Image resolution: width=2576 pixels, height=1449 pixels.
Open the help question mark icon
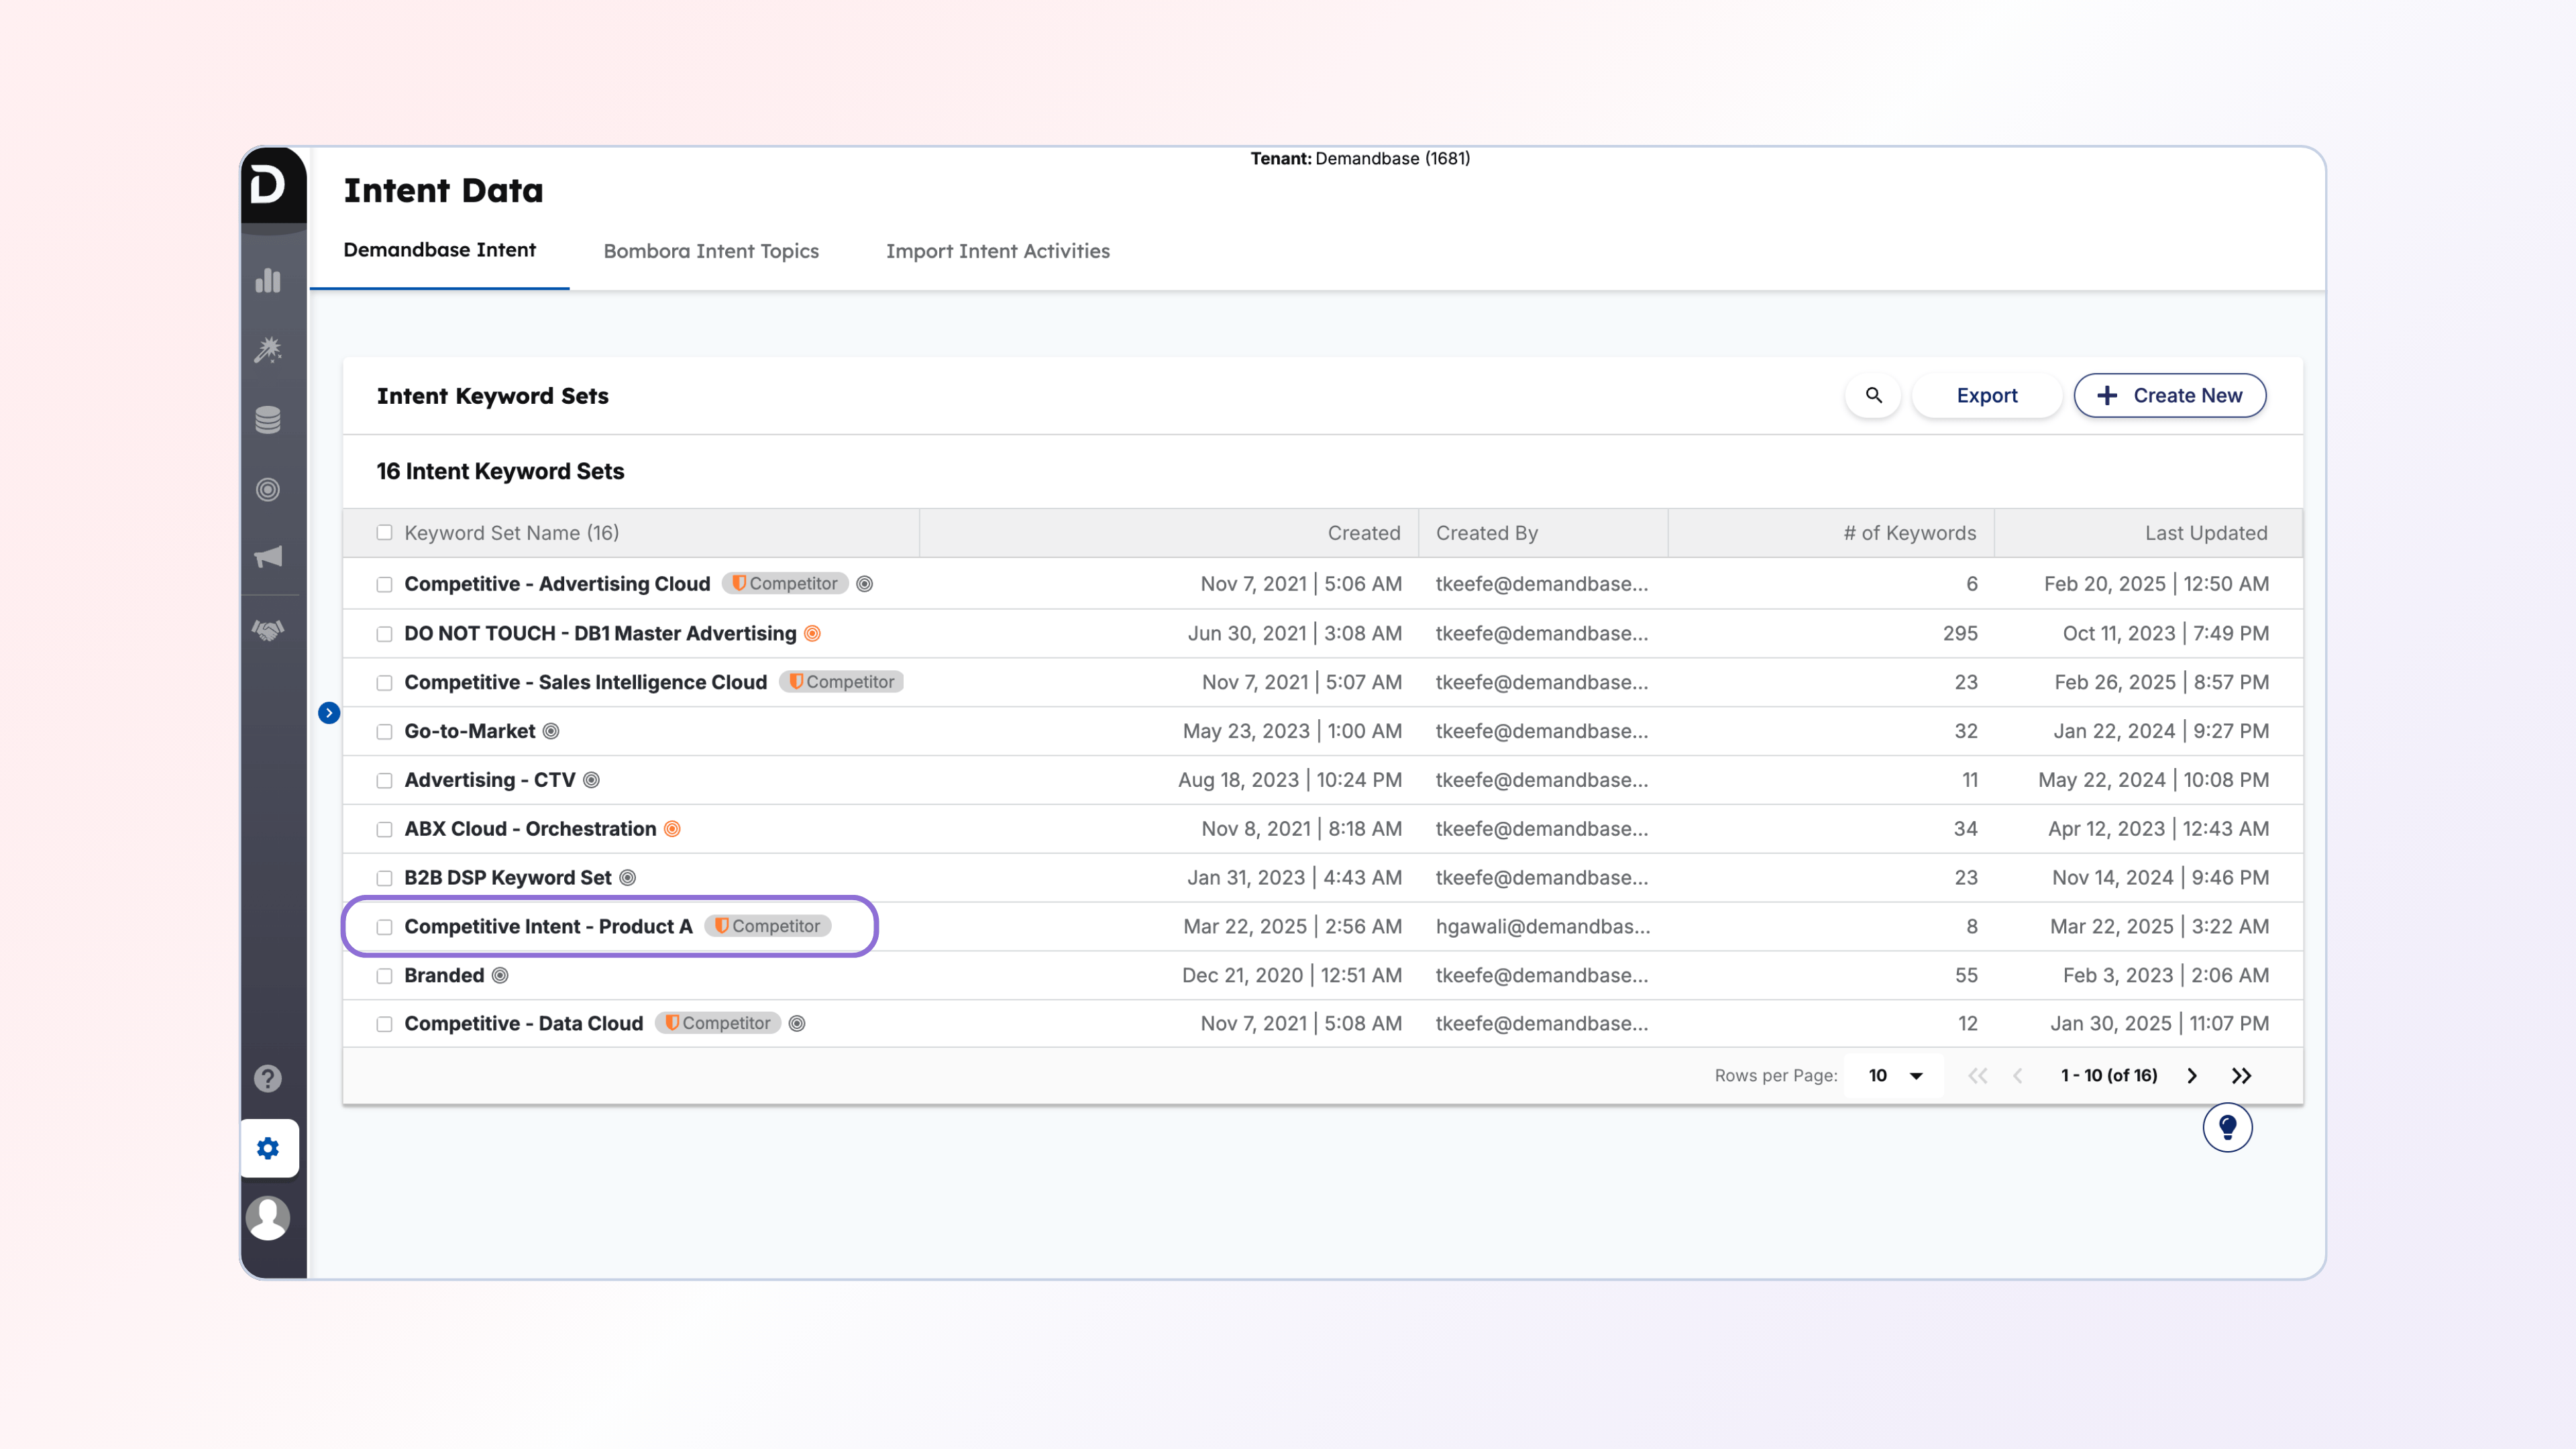point(268,1078)
